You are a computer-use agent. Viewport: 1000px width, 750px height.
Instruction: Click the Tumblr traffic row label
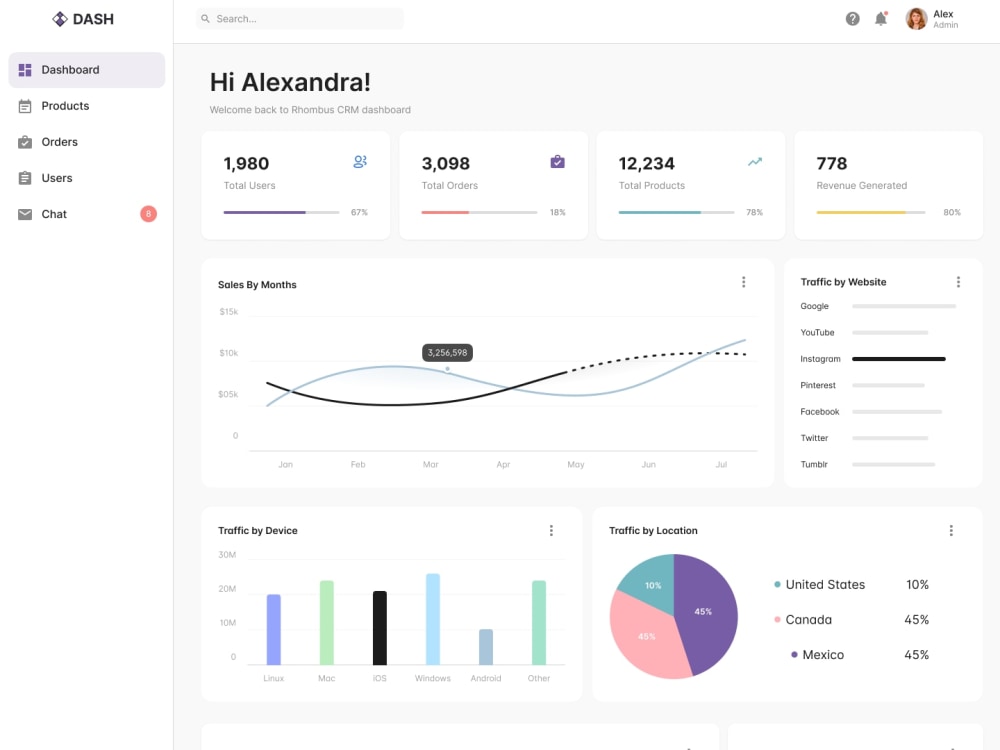(x=814, y=464)
